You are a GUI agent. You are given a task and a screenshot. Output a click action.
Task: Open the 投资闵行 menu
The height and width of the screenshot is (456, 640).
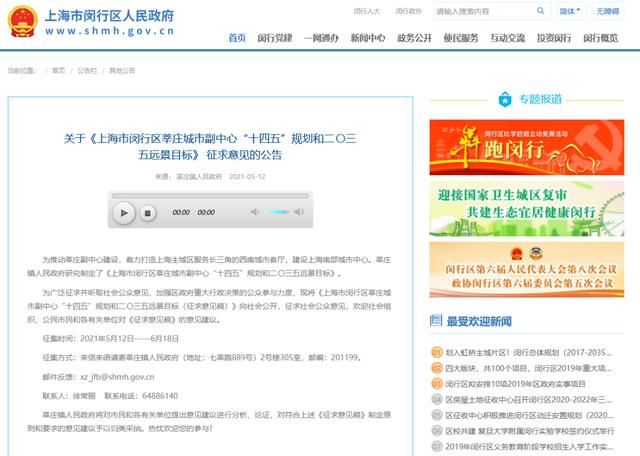coord(554,38)
